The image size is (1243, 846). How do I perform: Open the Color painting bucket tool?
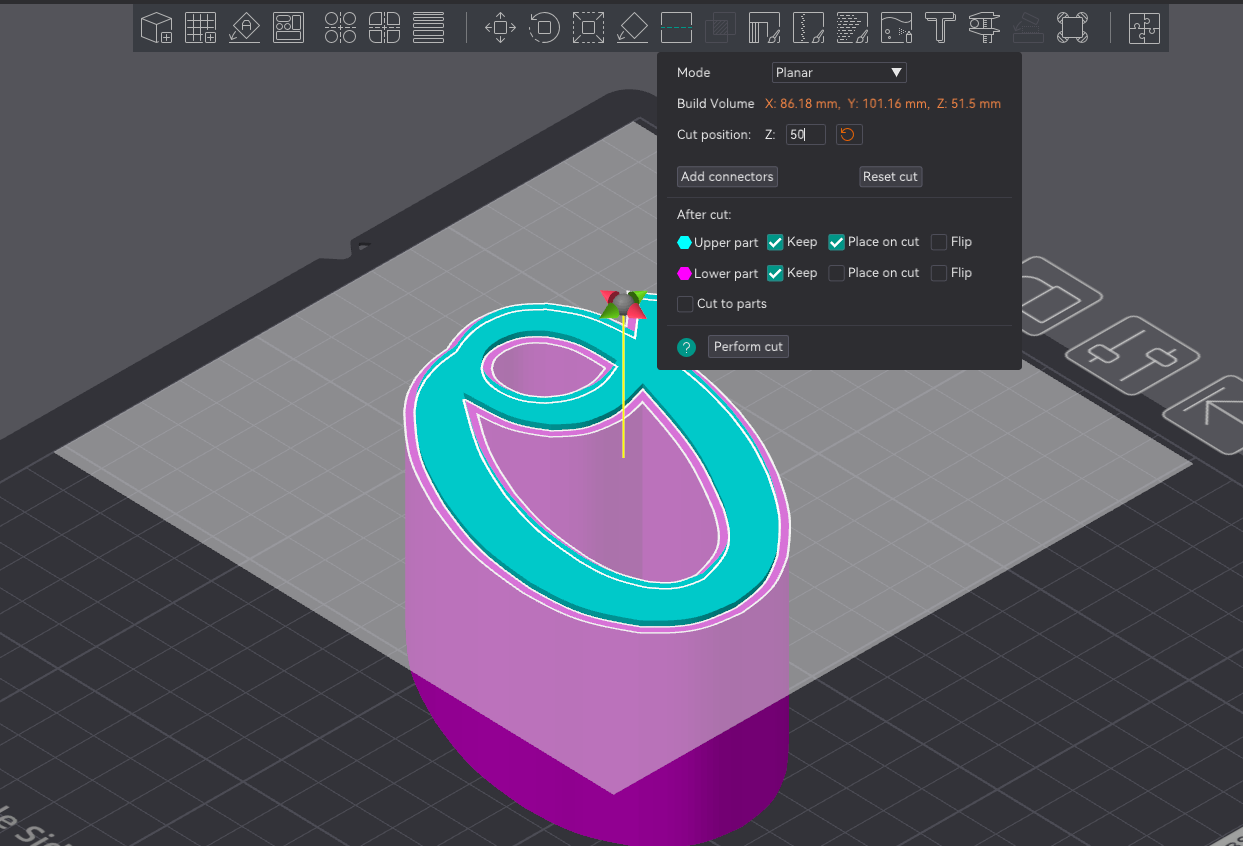tap(896, 27)
